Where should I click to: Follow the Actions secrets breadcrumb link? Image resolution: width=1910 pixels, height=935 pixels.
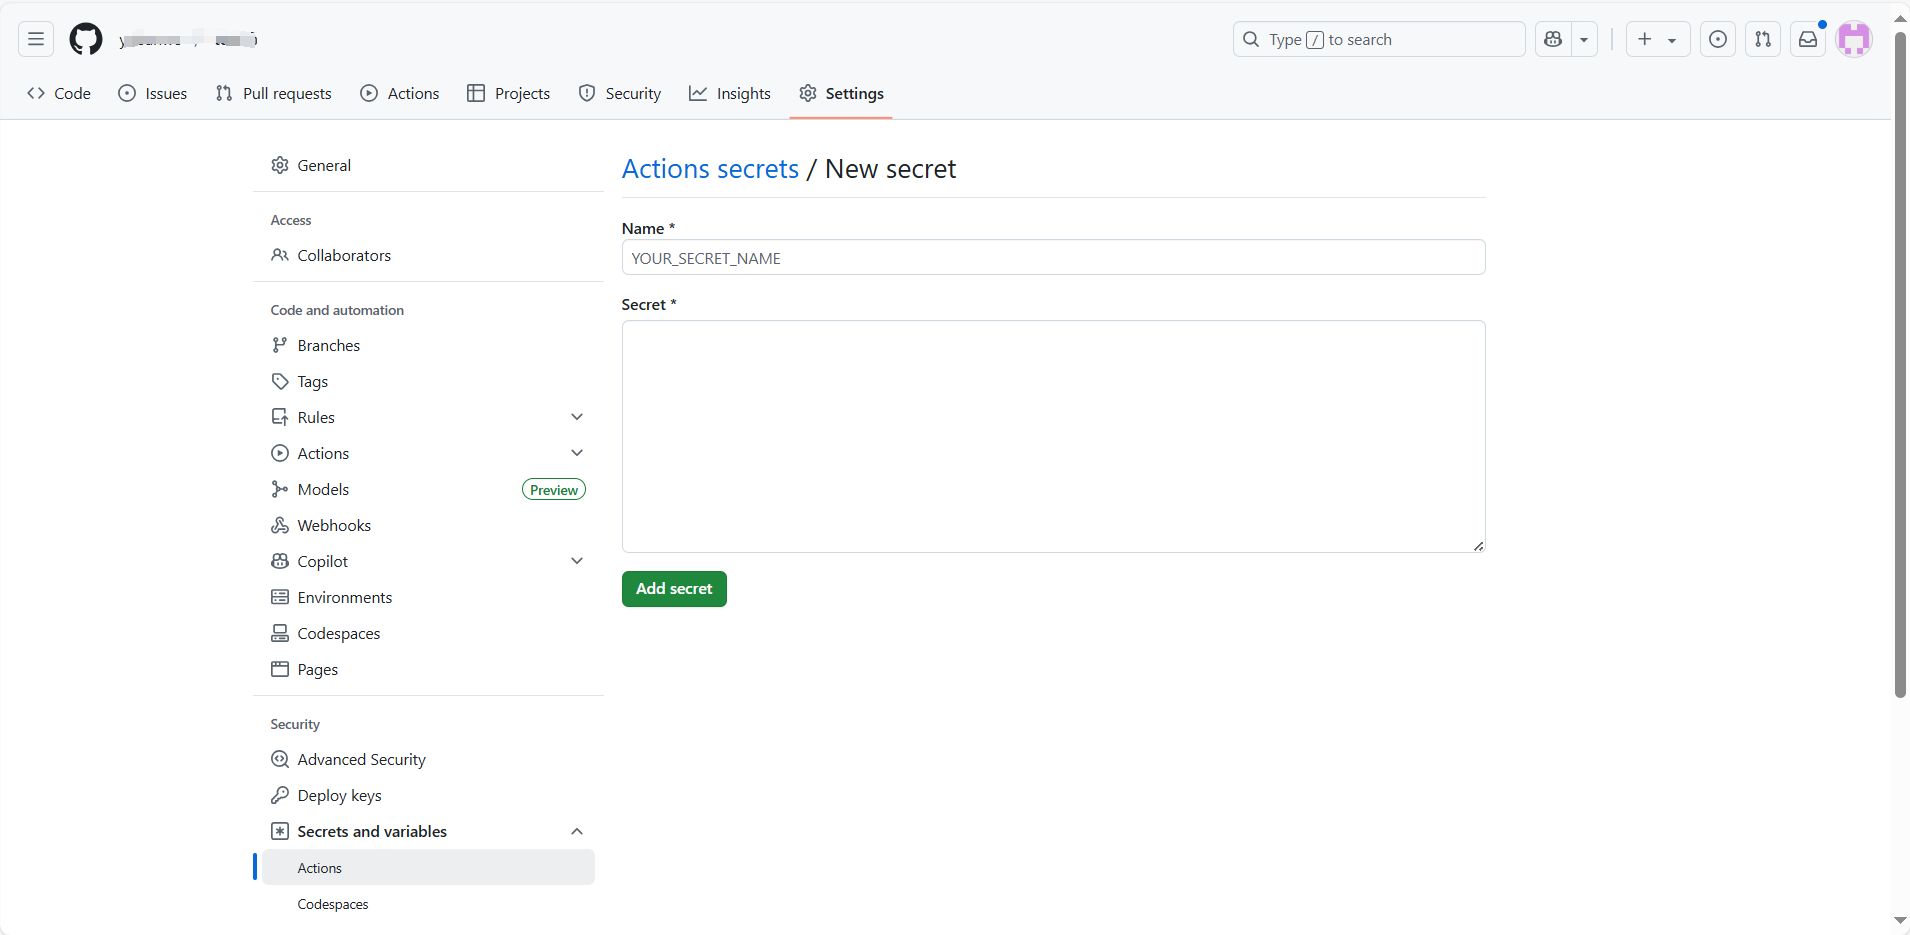tap(710, 169)
